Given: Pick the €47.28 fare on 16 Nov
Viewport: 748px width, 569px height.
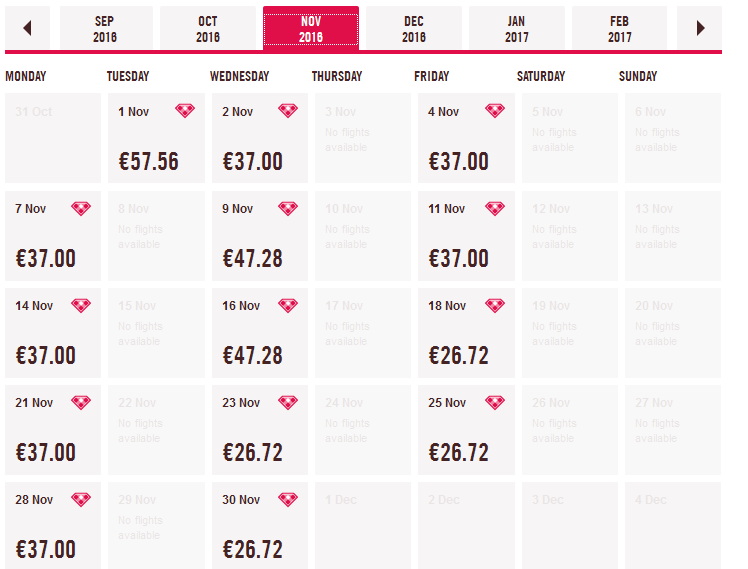Looking at the screenshot, I should pos(252,355).
